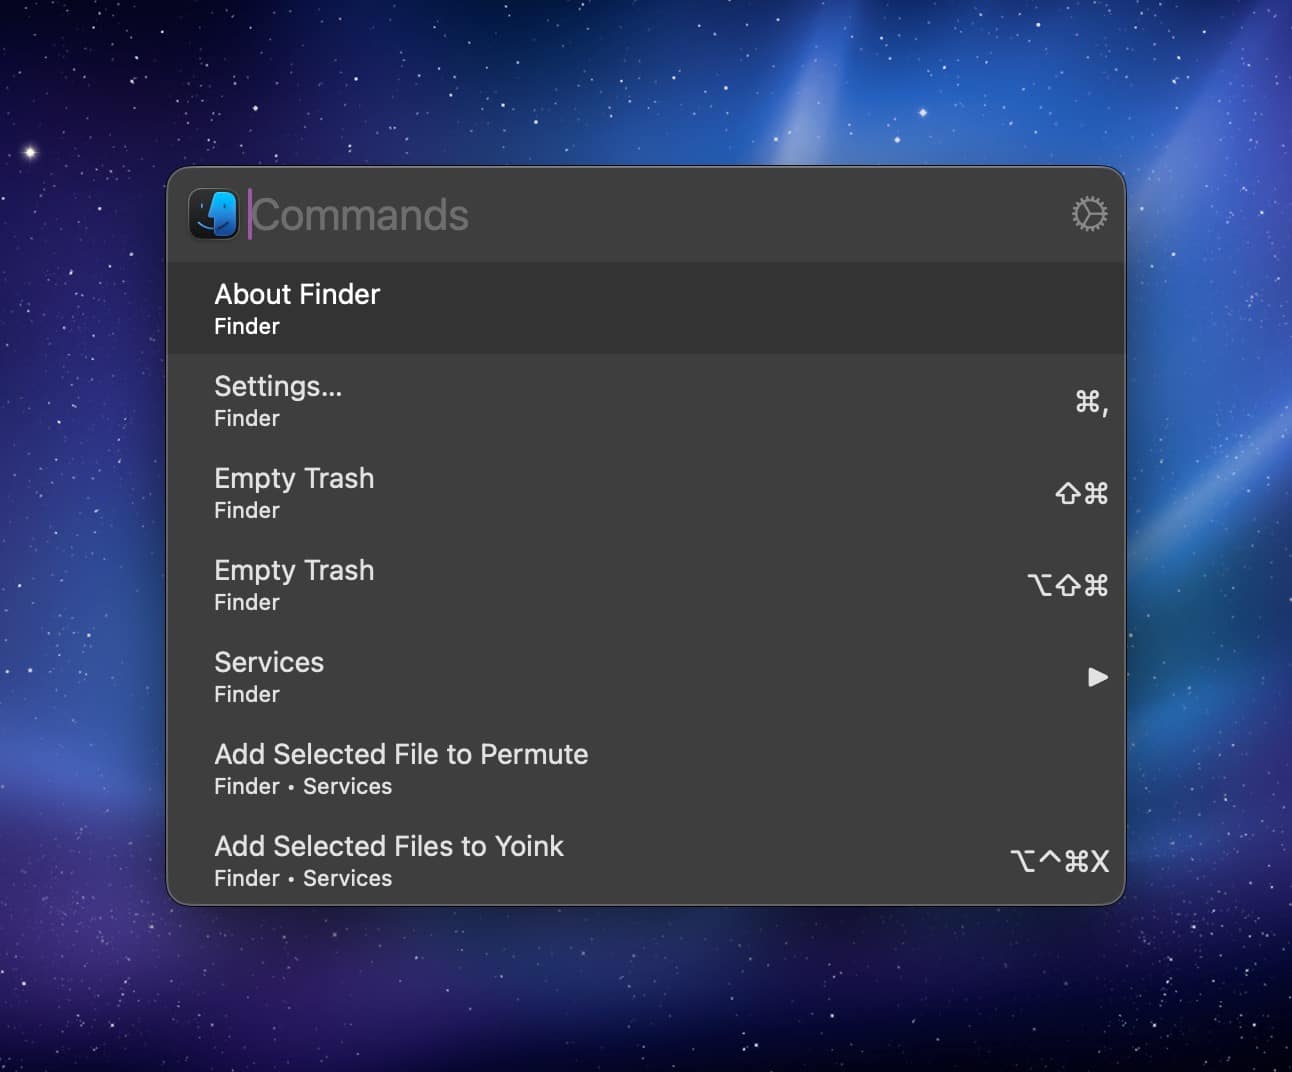
Task: Click the text cursor in the input bar
Action: click(x=250, y=213)
